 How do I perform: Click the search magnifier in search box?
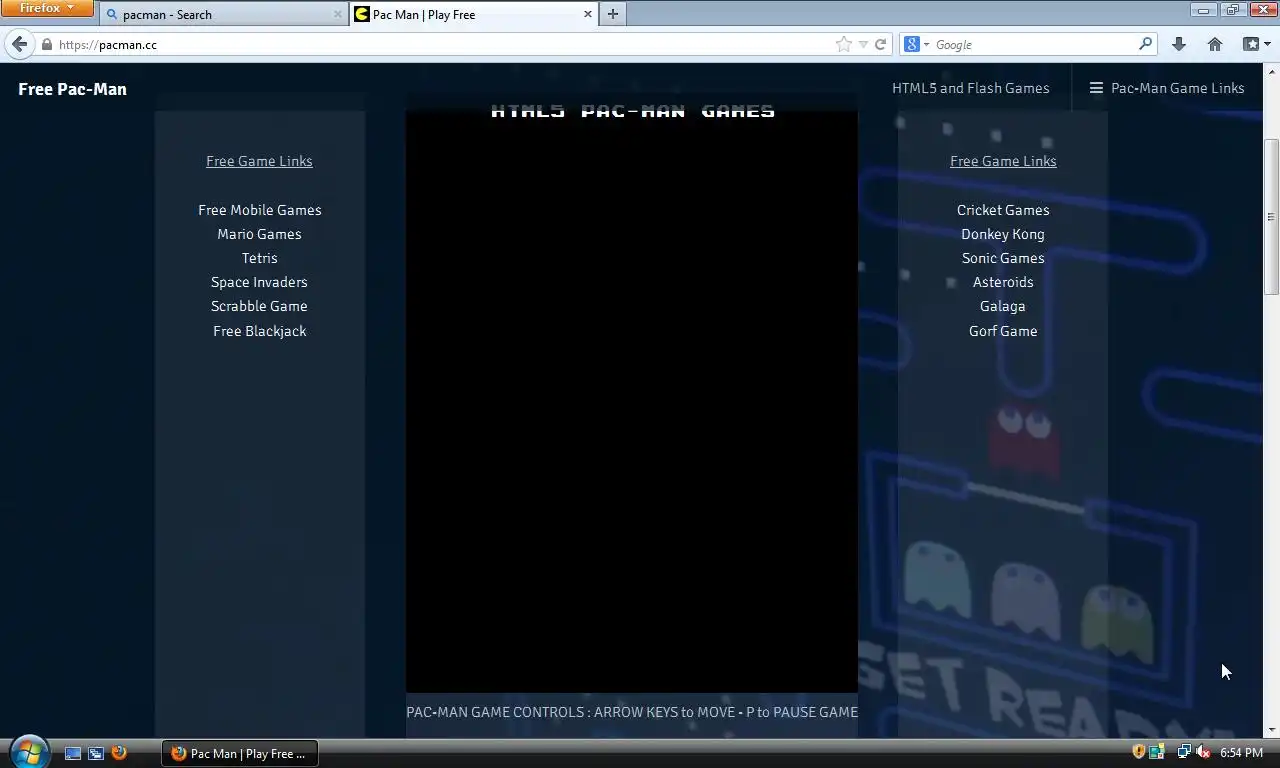click(x=1146, y=44)
